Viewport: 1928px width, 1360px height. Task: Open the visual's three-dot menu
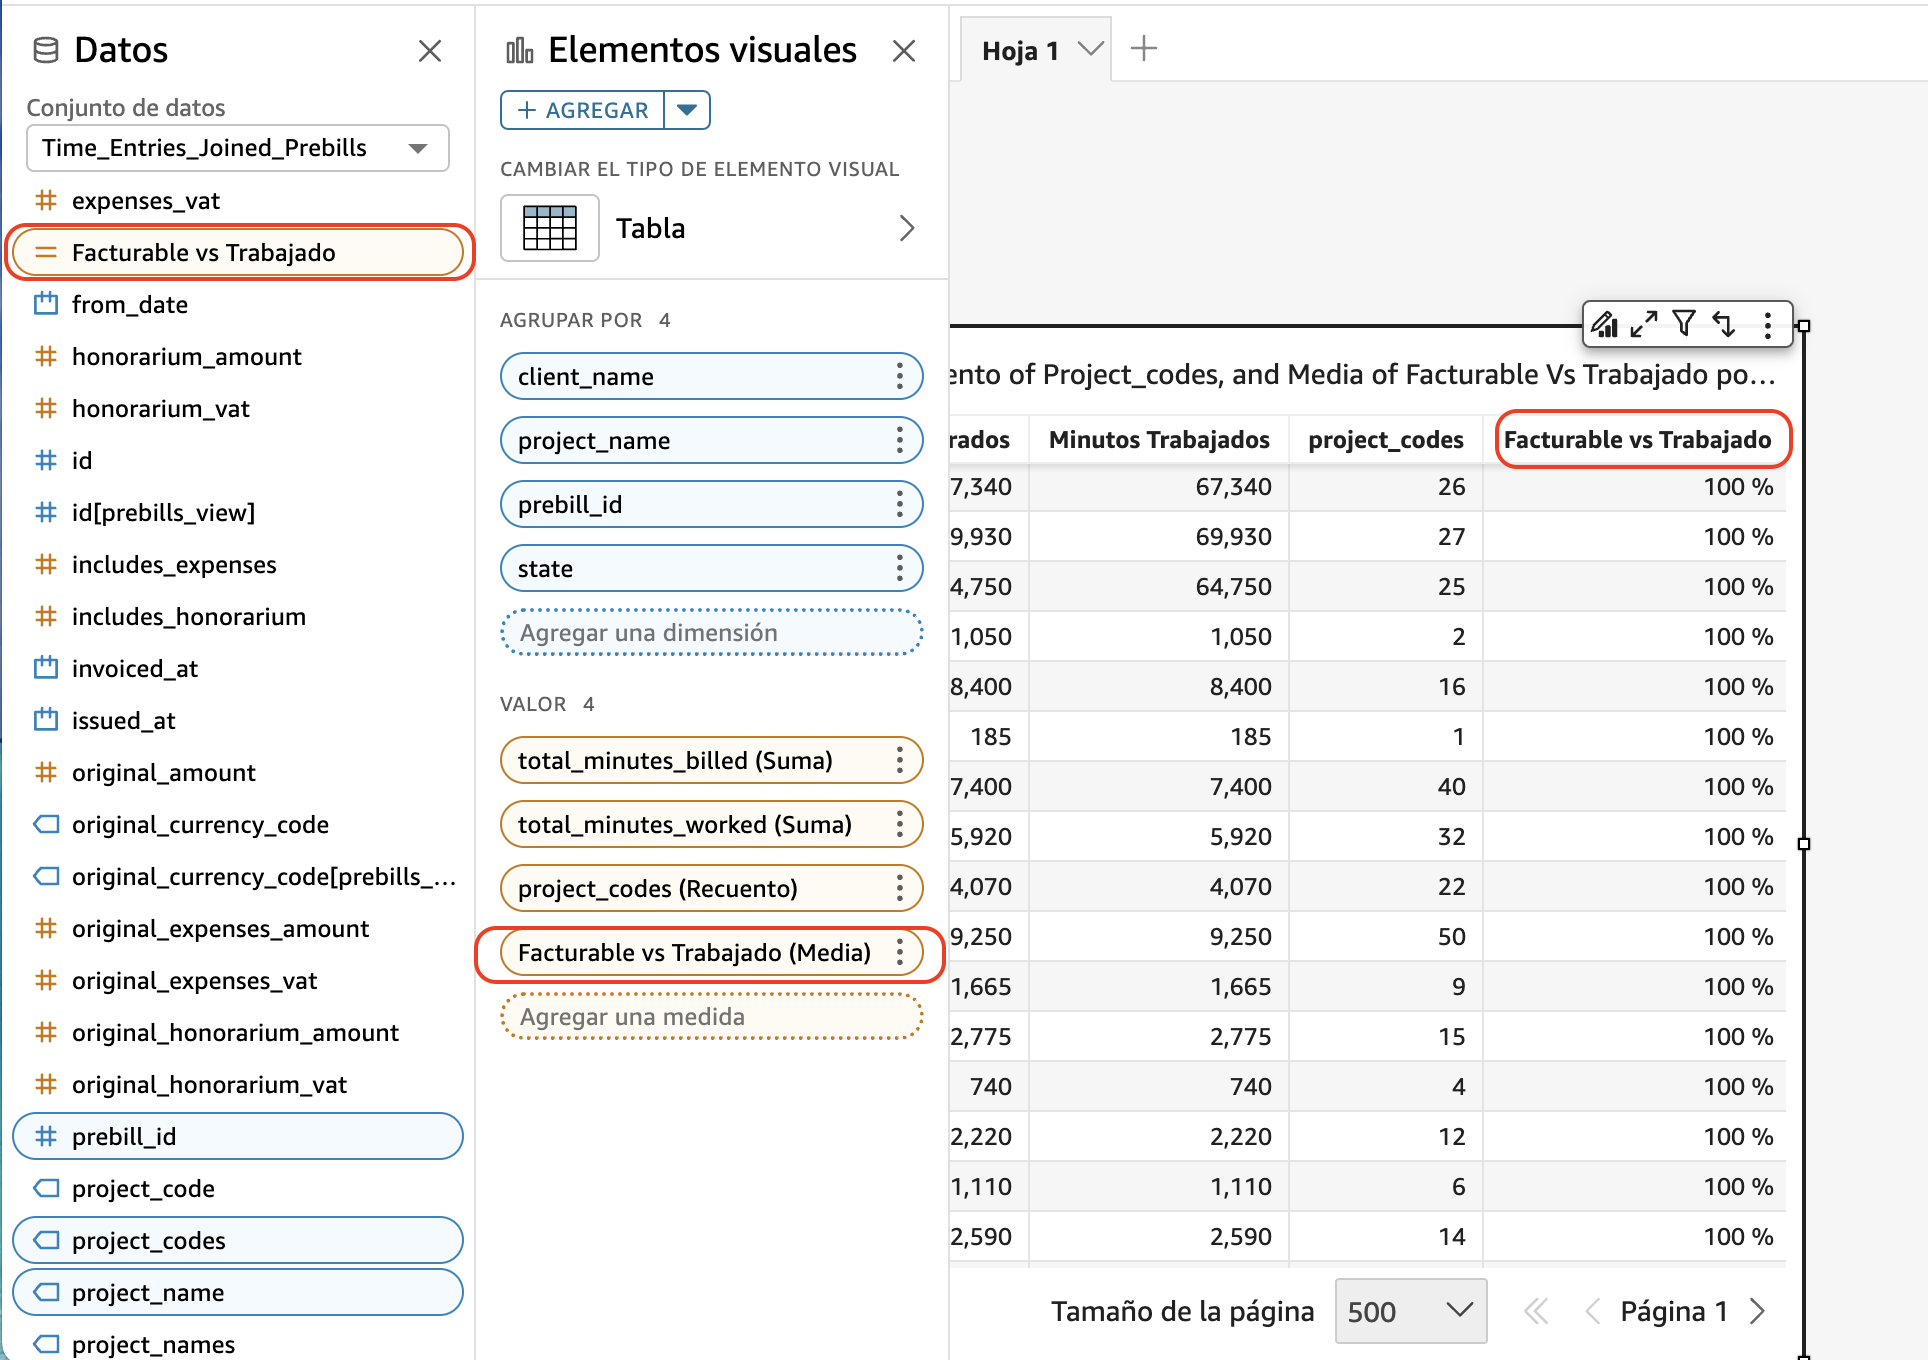[x=1768, y=325]
